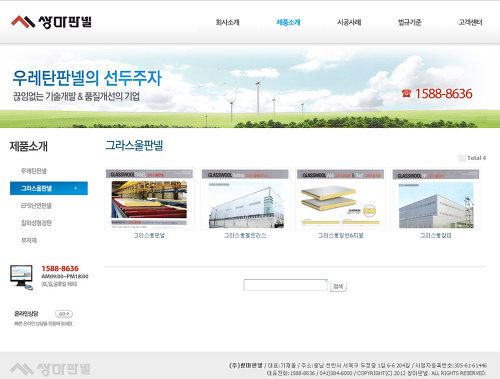This screenshot has height=379, width=500.
Task: Click the banner headline 우레탄판넬의 선두주자
Action: [87, 78]
